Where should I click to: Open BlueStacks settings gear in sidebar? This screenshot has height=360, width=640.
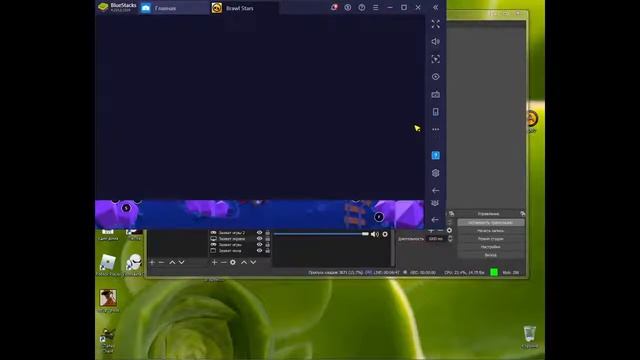436,173
